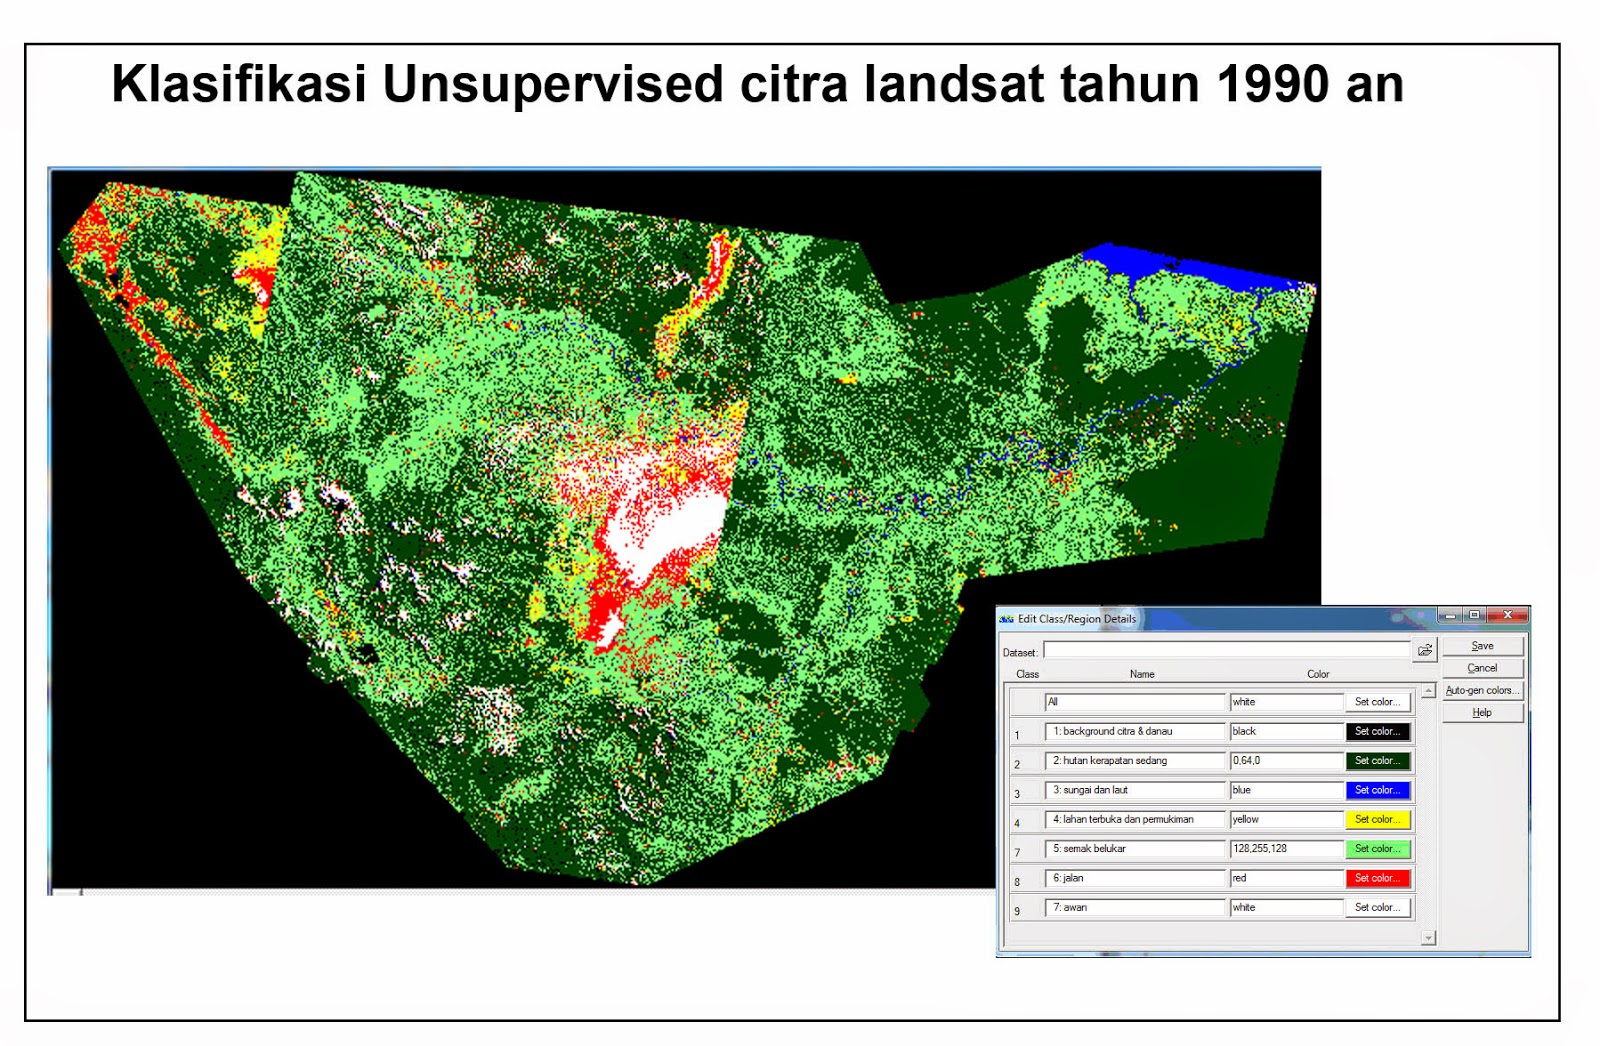Set color for lahan terbuka dan permukiman class
This screenshot has width=1600, height=1046.
click(1377, 819)
